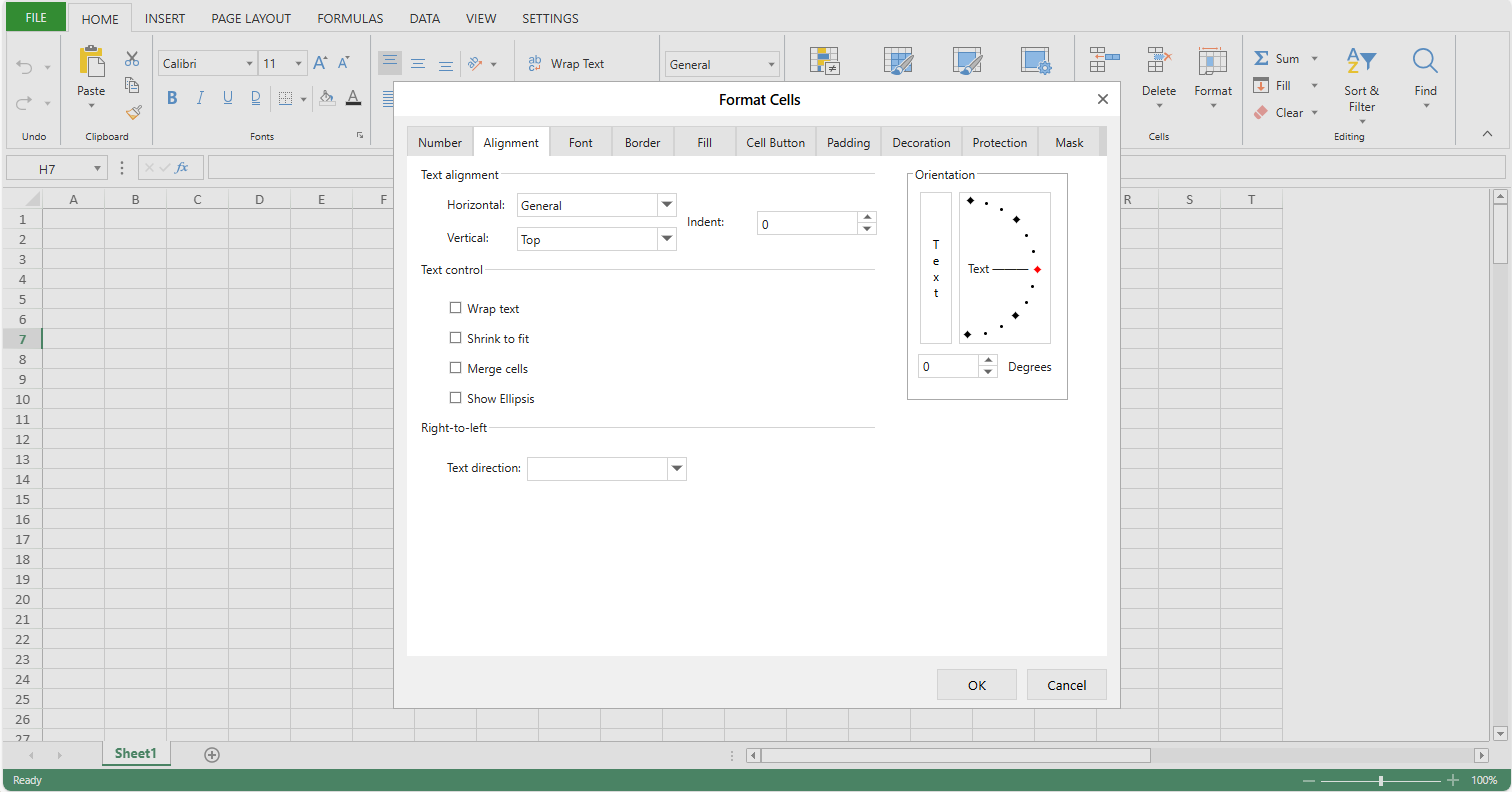Image resolution: width=1512 pixels, height=792 pixels.
Task: Open the font name Calibri dropdown
Action: 249,64
